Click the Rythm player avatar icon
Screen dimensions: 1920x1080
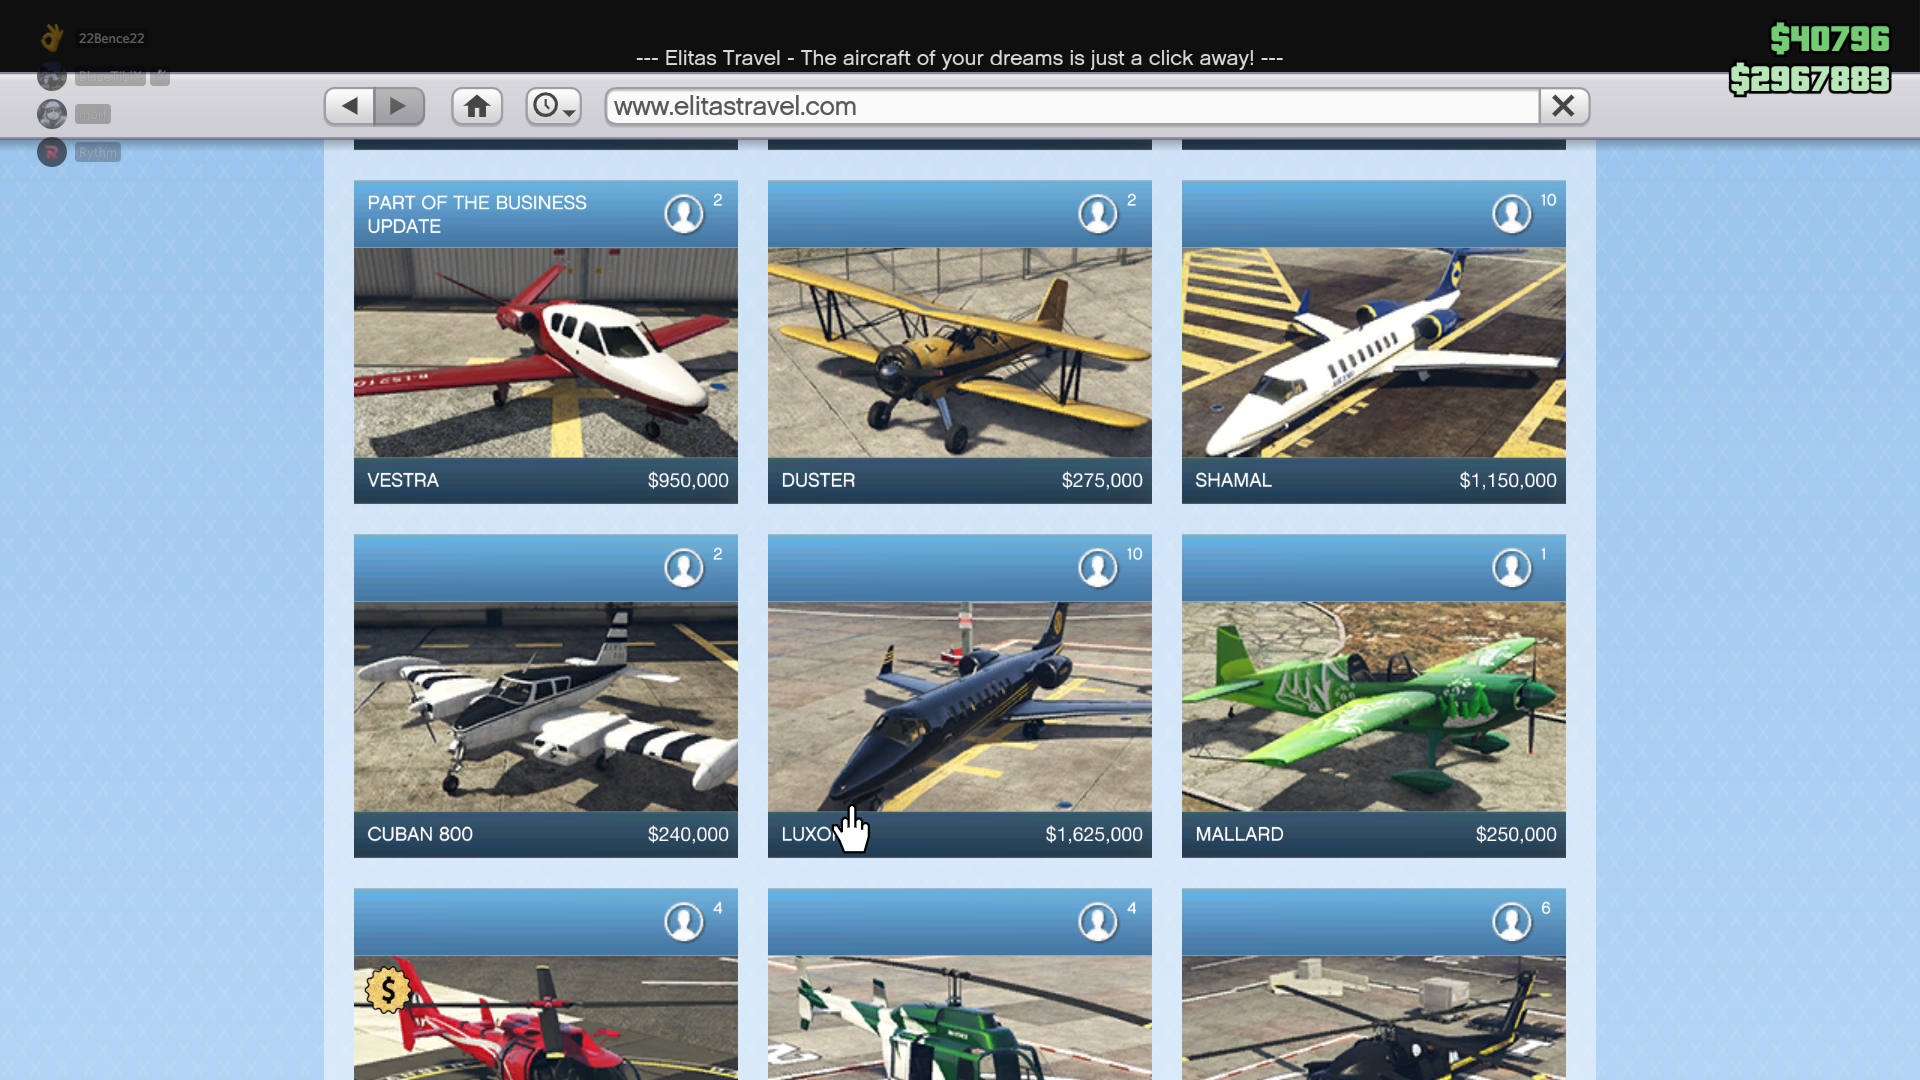pos(52,152)
